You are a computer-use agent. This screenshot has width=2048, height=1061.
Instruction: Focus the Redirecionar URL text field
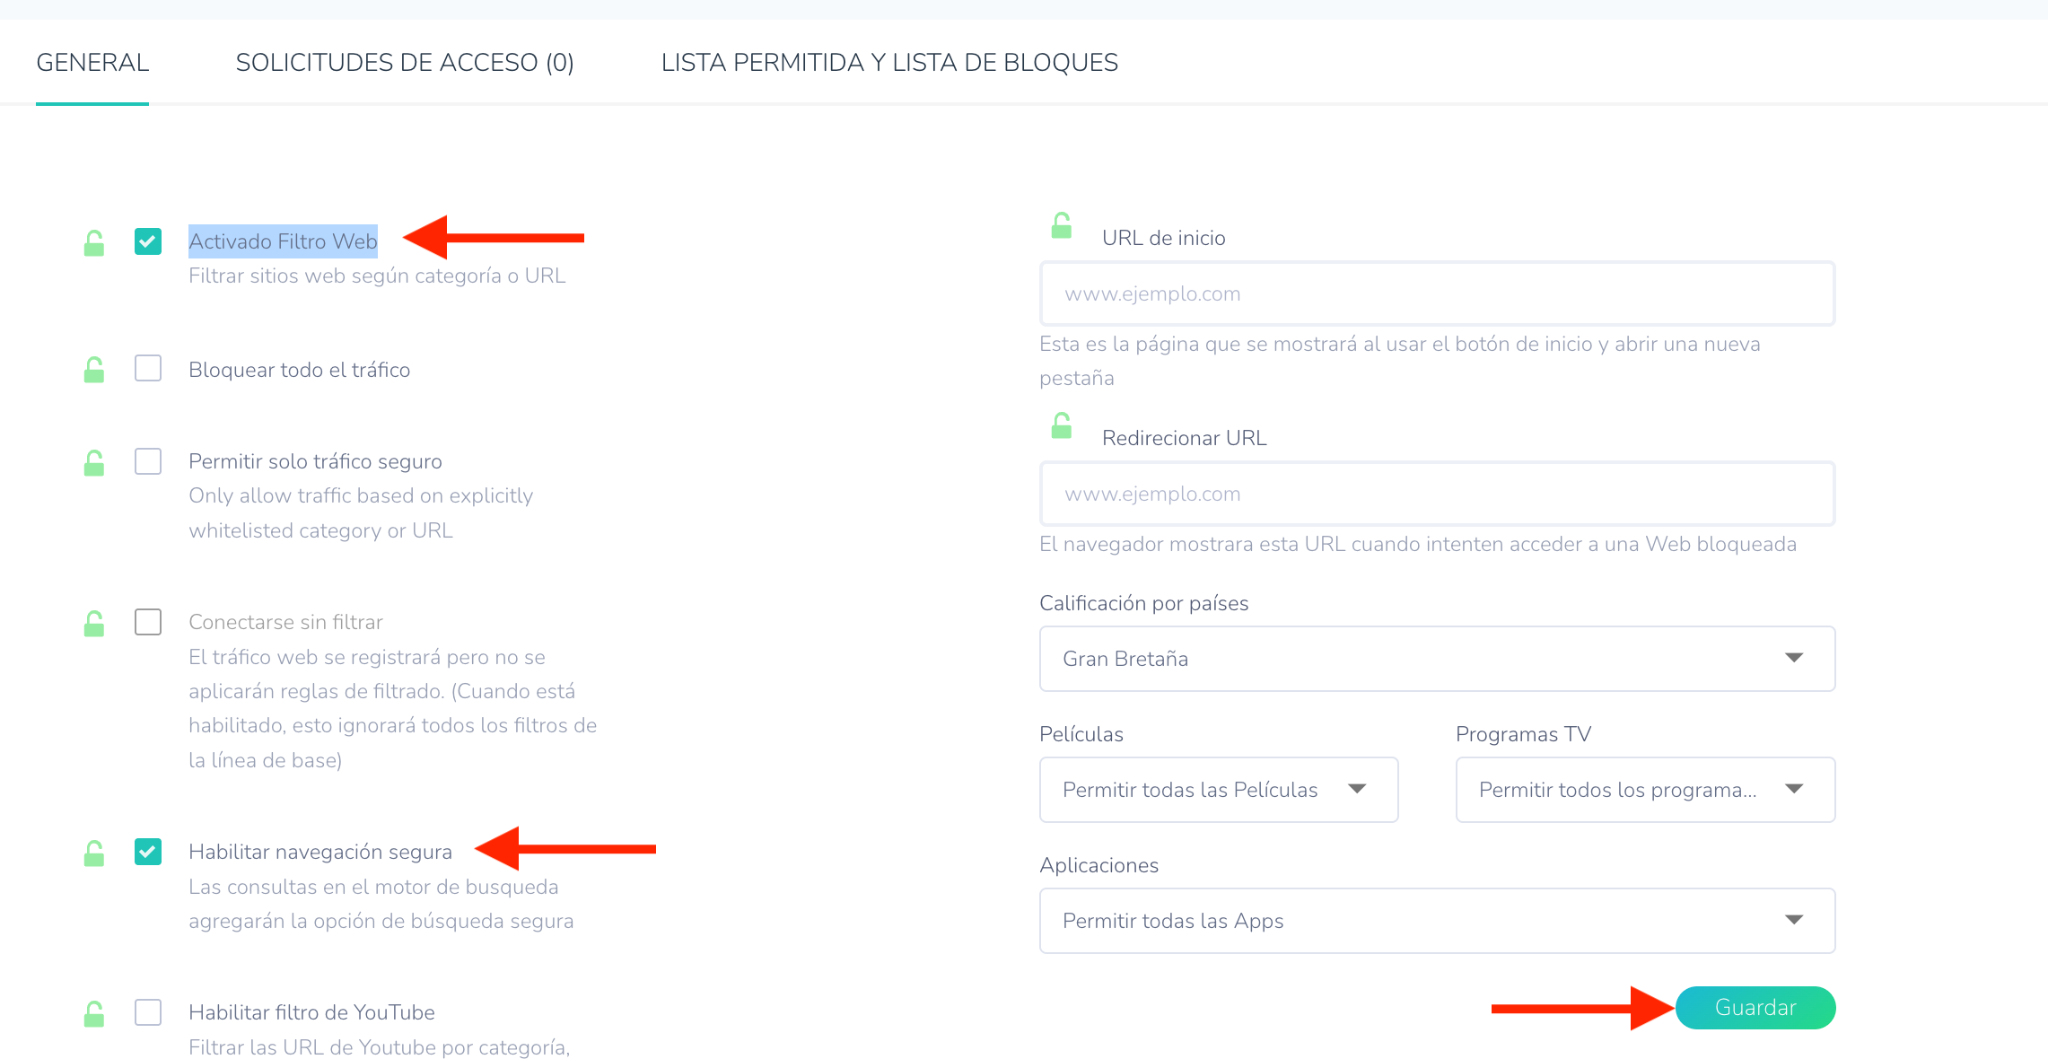tap(1436, 494)
